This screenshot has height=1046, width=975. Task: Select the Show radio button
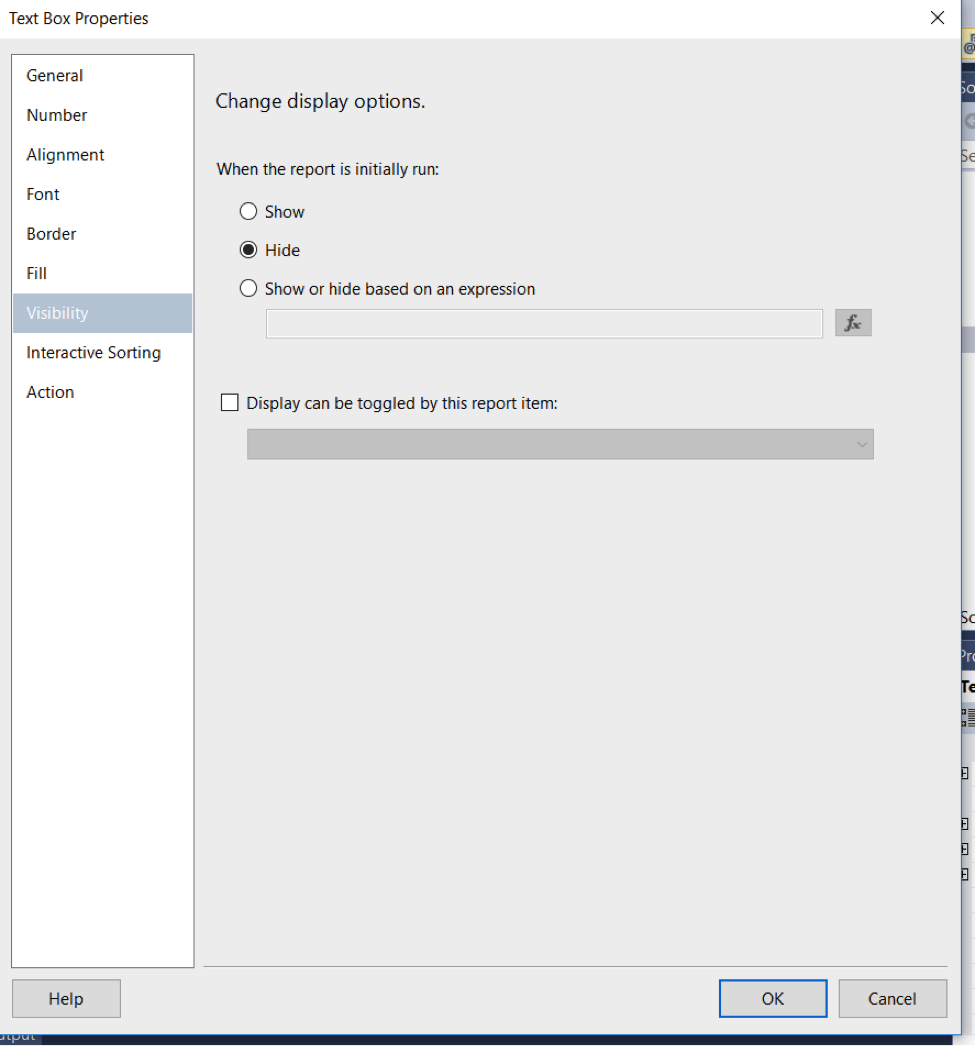248,211
